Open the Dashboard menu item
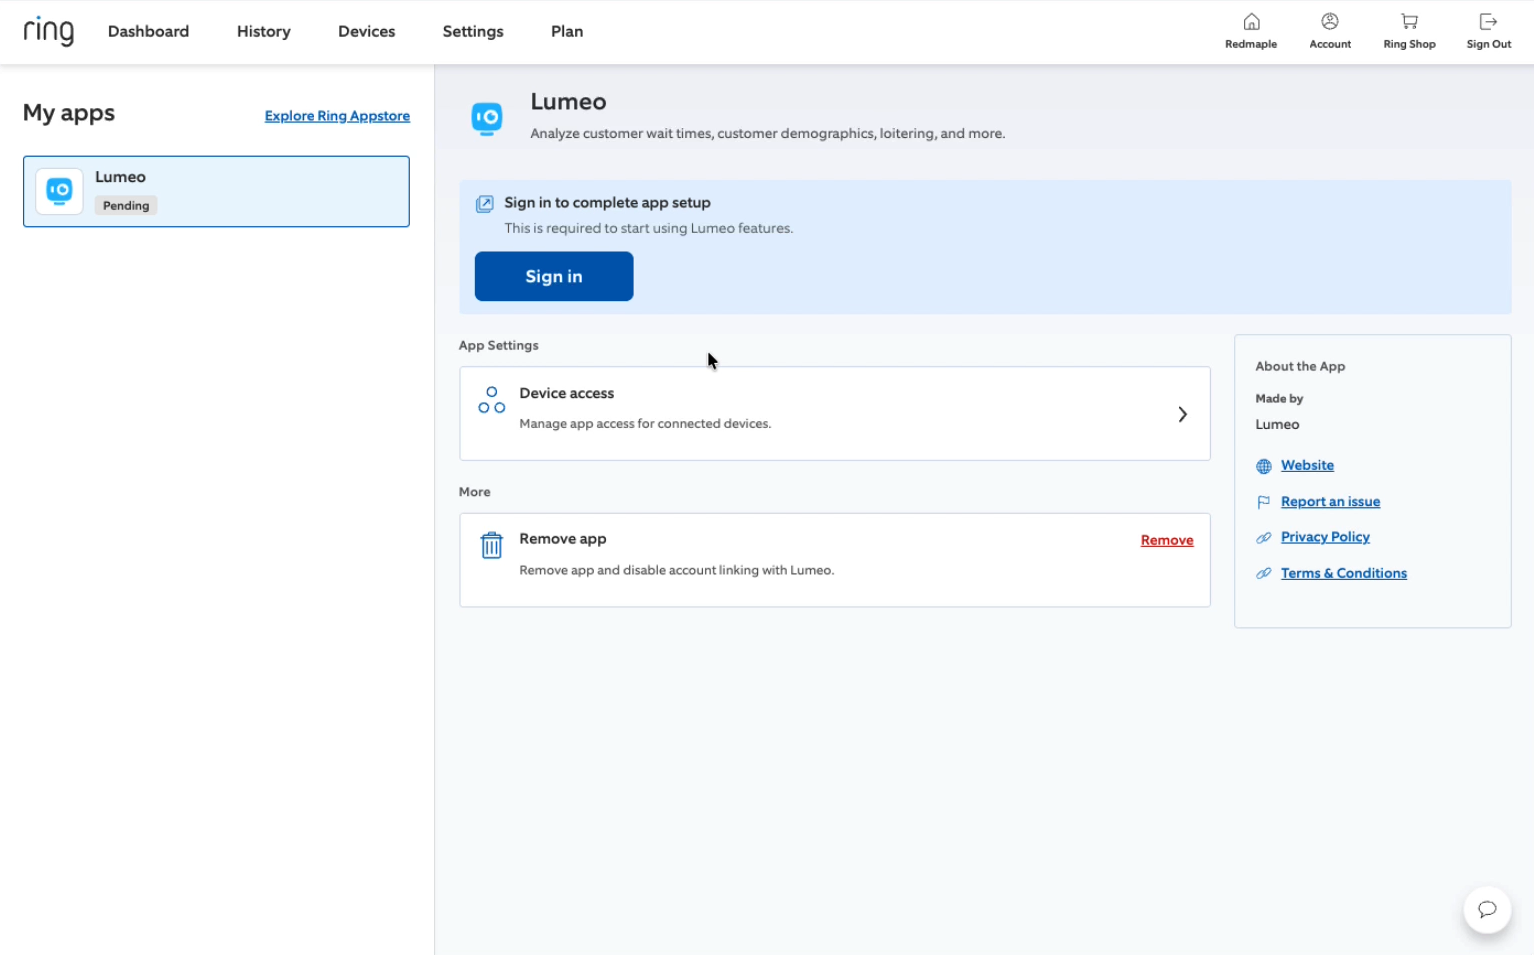Viewport: 1534px width, 955px height. [x=148, y=31]
